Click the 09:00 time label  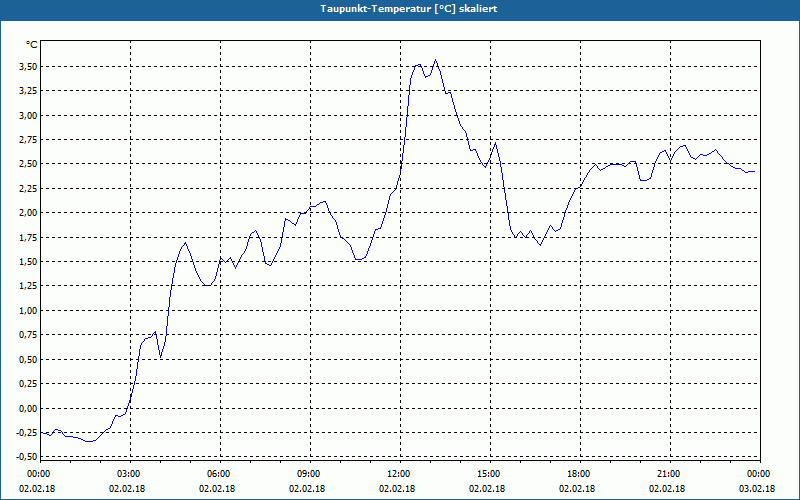pos(310,474)
